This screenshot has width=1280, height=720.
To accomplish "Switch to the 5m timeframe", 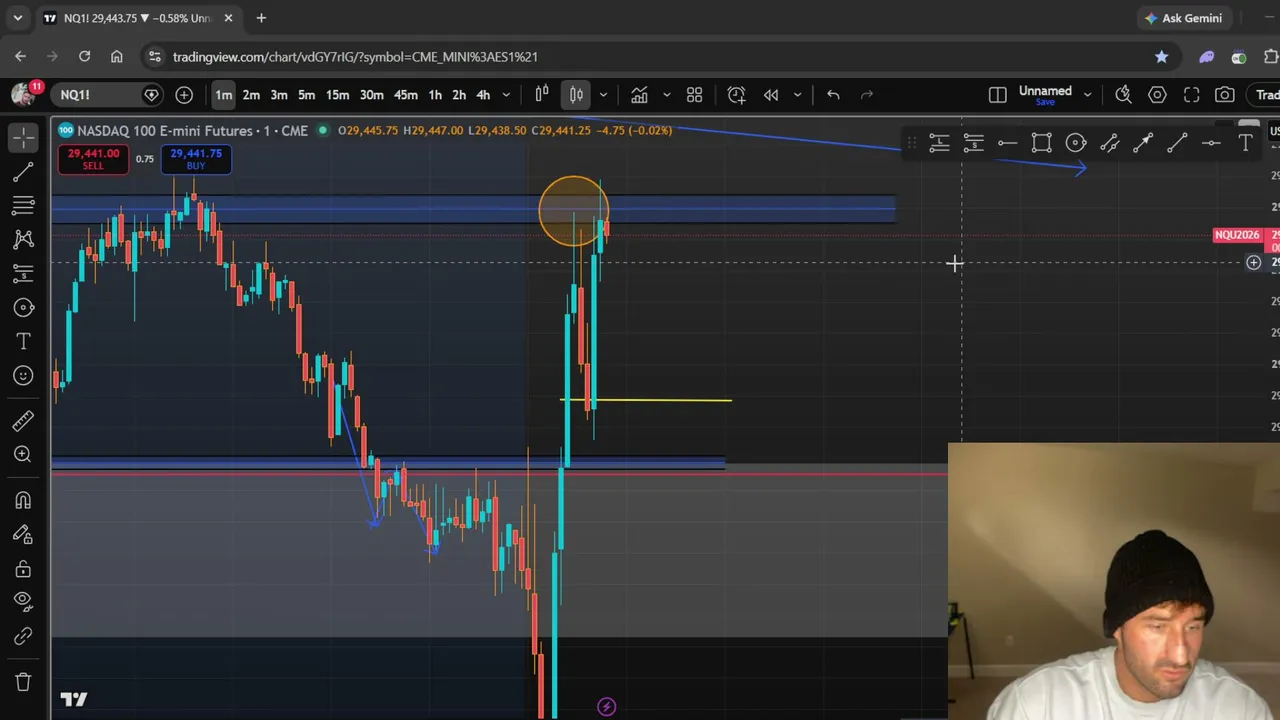I will click(307, 95).
